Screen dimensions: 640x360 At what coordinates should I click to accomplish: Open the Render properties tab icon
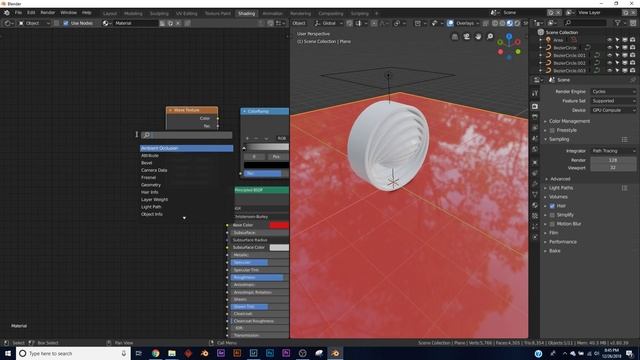tap(535, 107)
